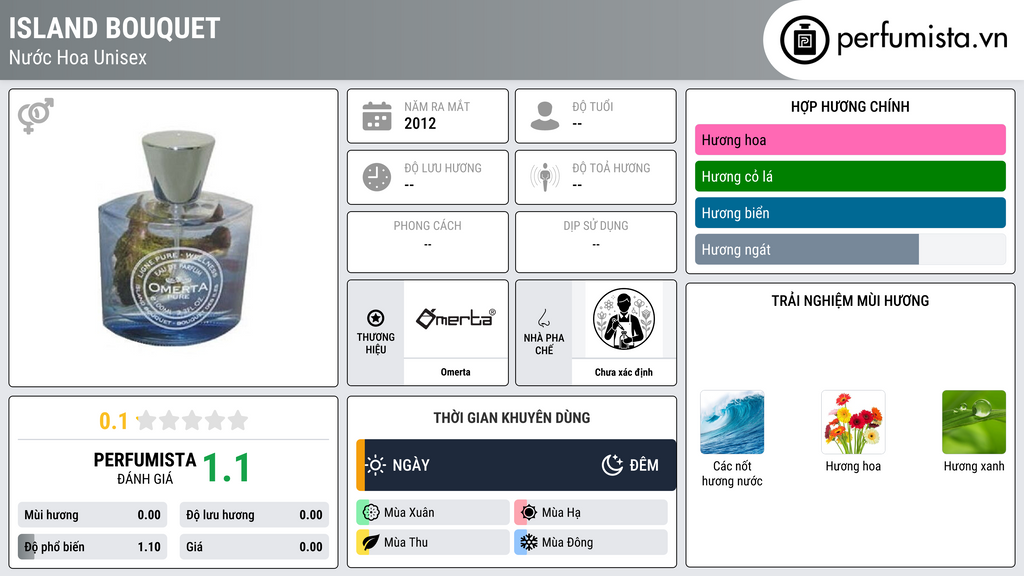Click the Island Bouquet perfume bottle image
This screenshot has width=1024, height=576.
(x=175, y=237)
